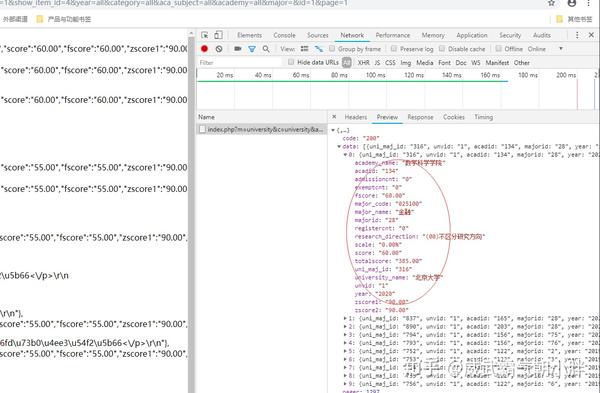
Task: Enable Group by frame checkbox
Action: tap(332, 49)
